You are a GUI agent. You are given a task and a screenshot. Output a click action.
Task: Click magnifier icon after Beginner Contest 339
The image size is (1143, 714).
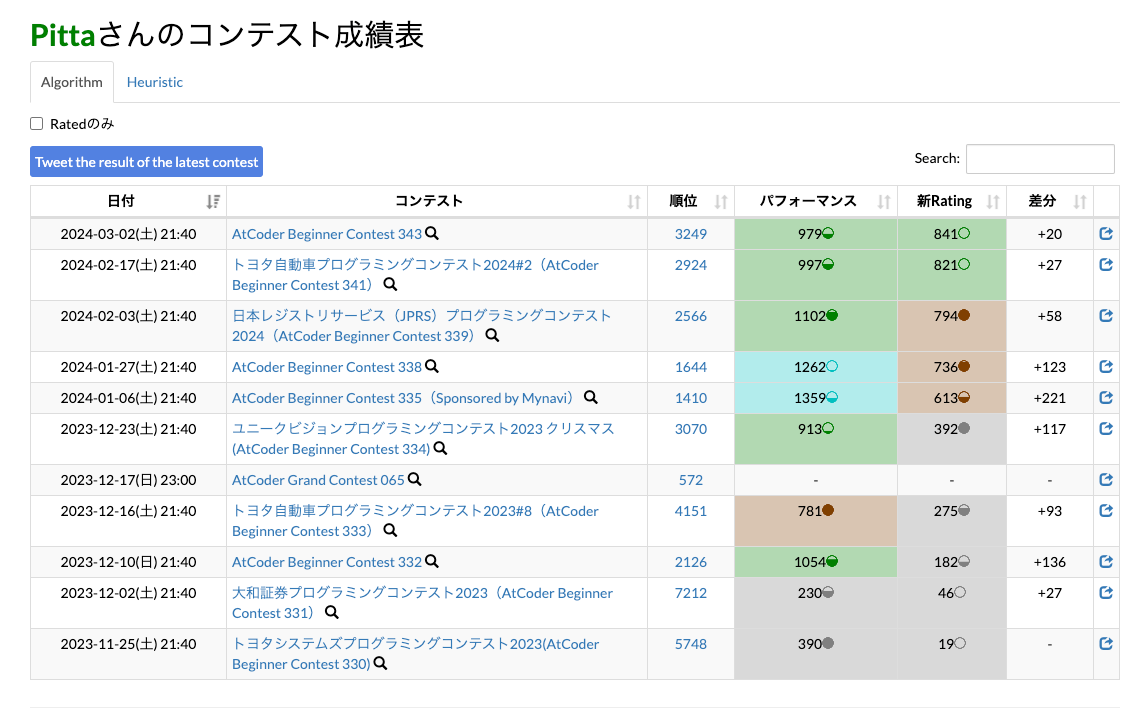click(x=493, y=335)
